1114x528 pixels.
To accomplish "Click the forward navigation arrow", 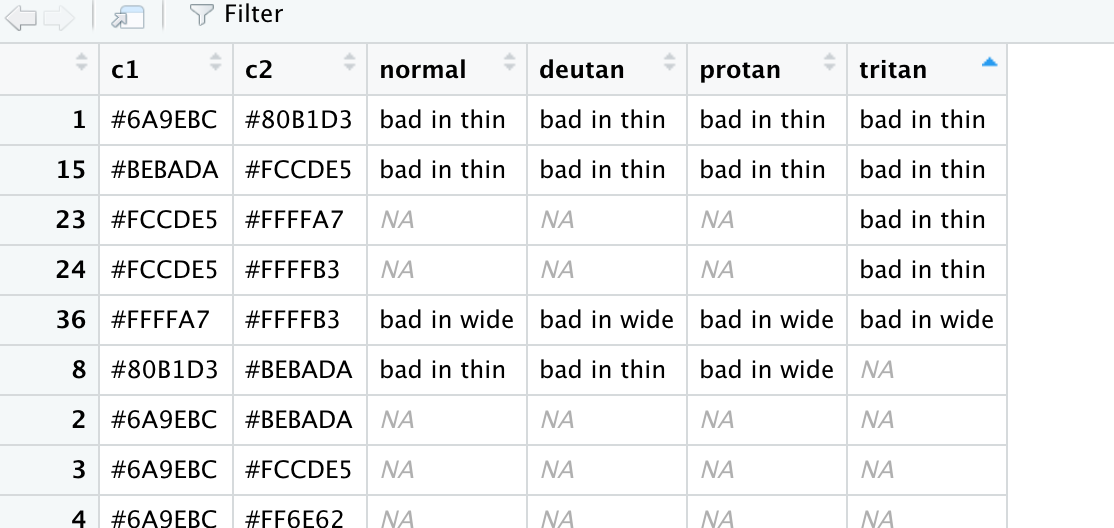I will [x=60, y=15].
